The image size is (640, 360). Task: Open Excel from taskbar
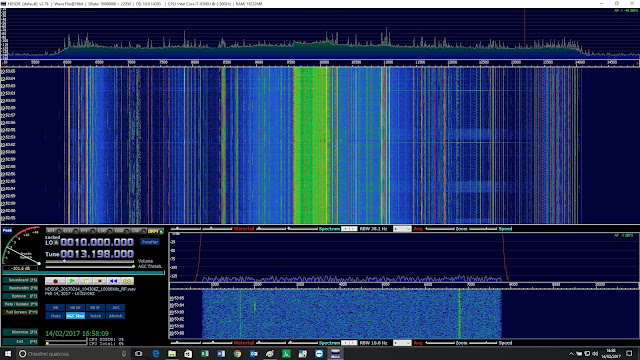204,353
